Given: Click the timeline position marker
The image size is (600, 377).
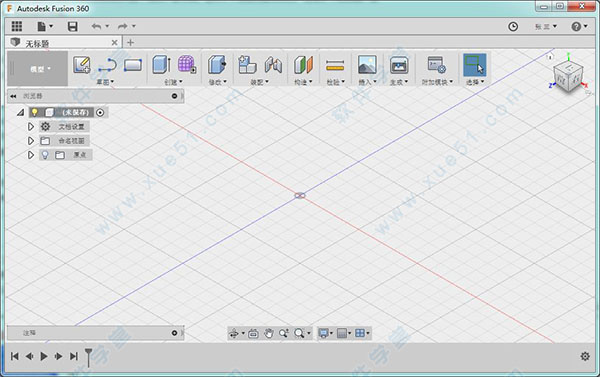Looking at the screenshot, I should [x=88, y=357].
